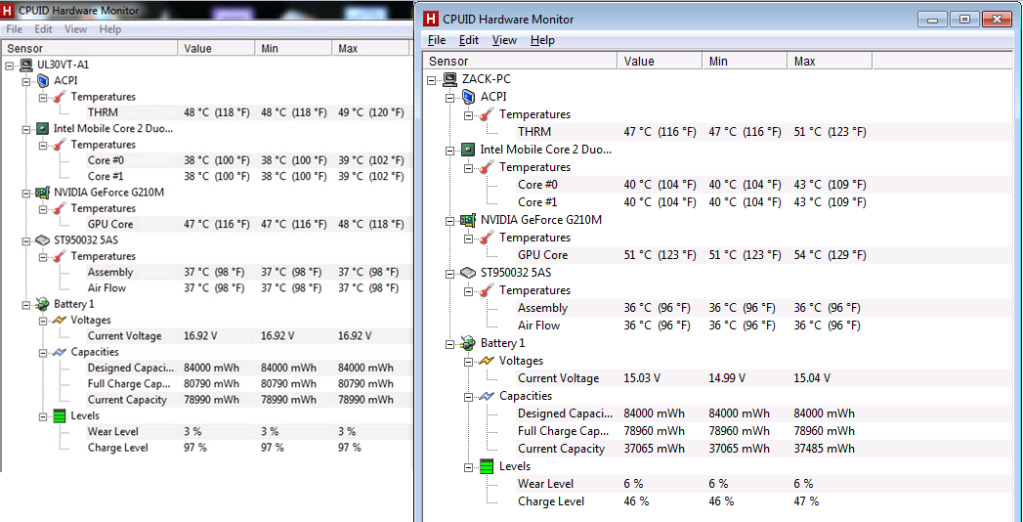
Task: Click the green Levels icon in ZACK-PC window
Action: 487,467
